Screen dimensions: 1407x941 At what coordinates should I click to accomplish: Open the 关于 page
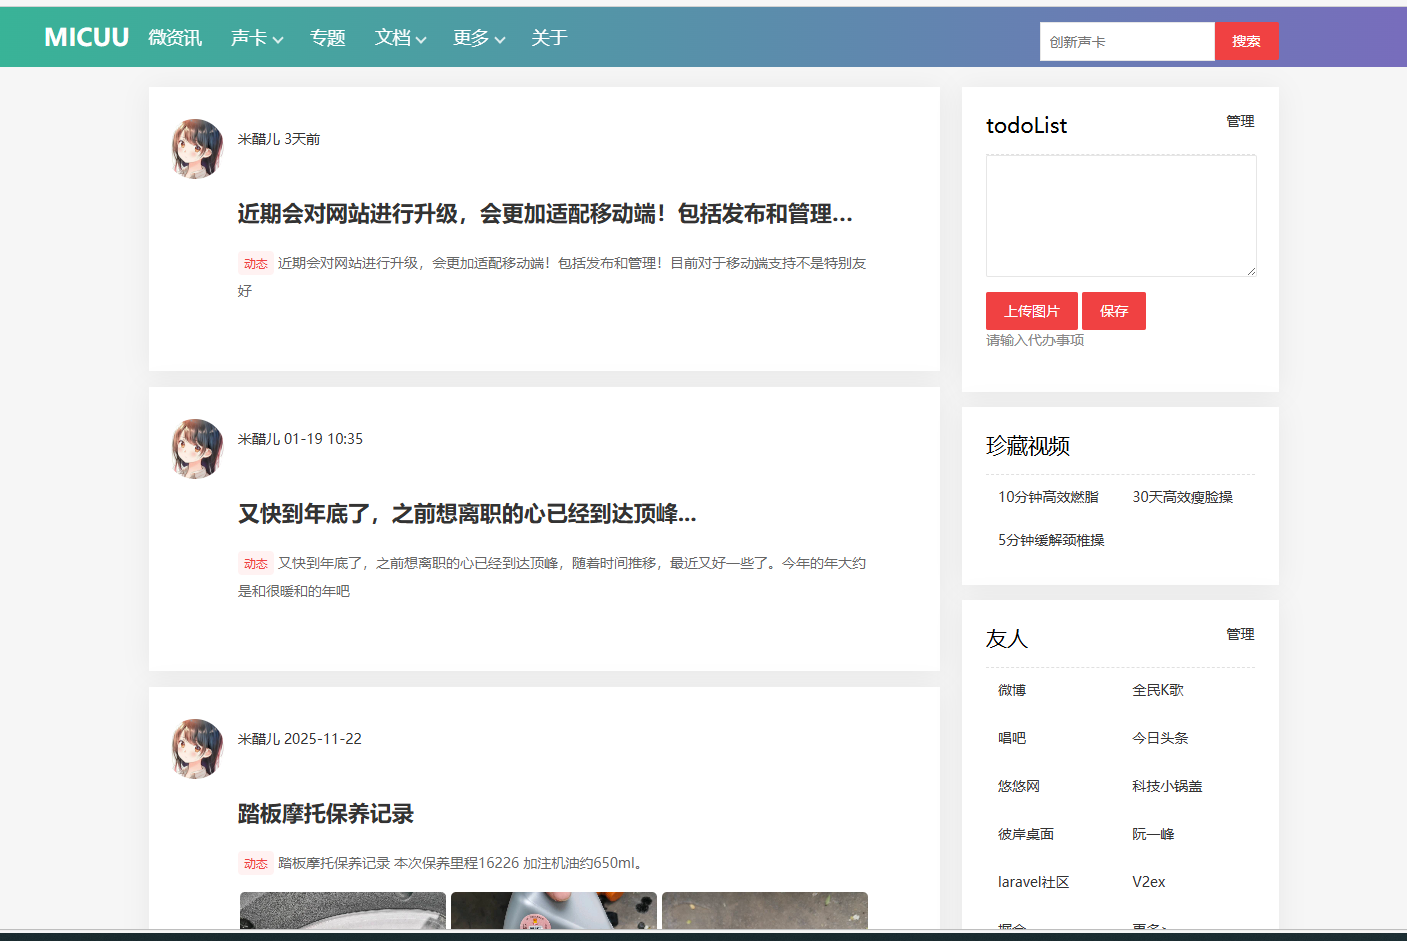pyautogui.click(x=549, y=38)
